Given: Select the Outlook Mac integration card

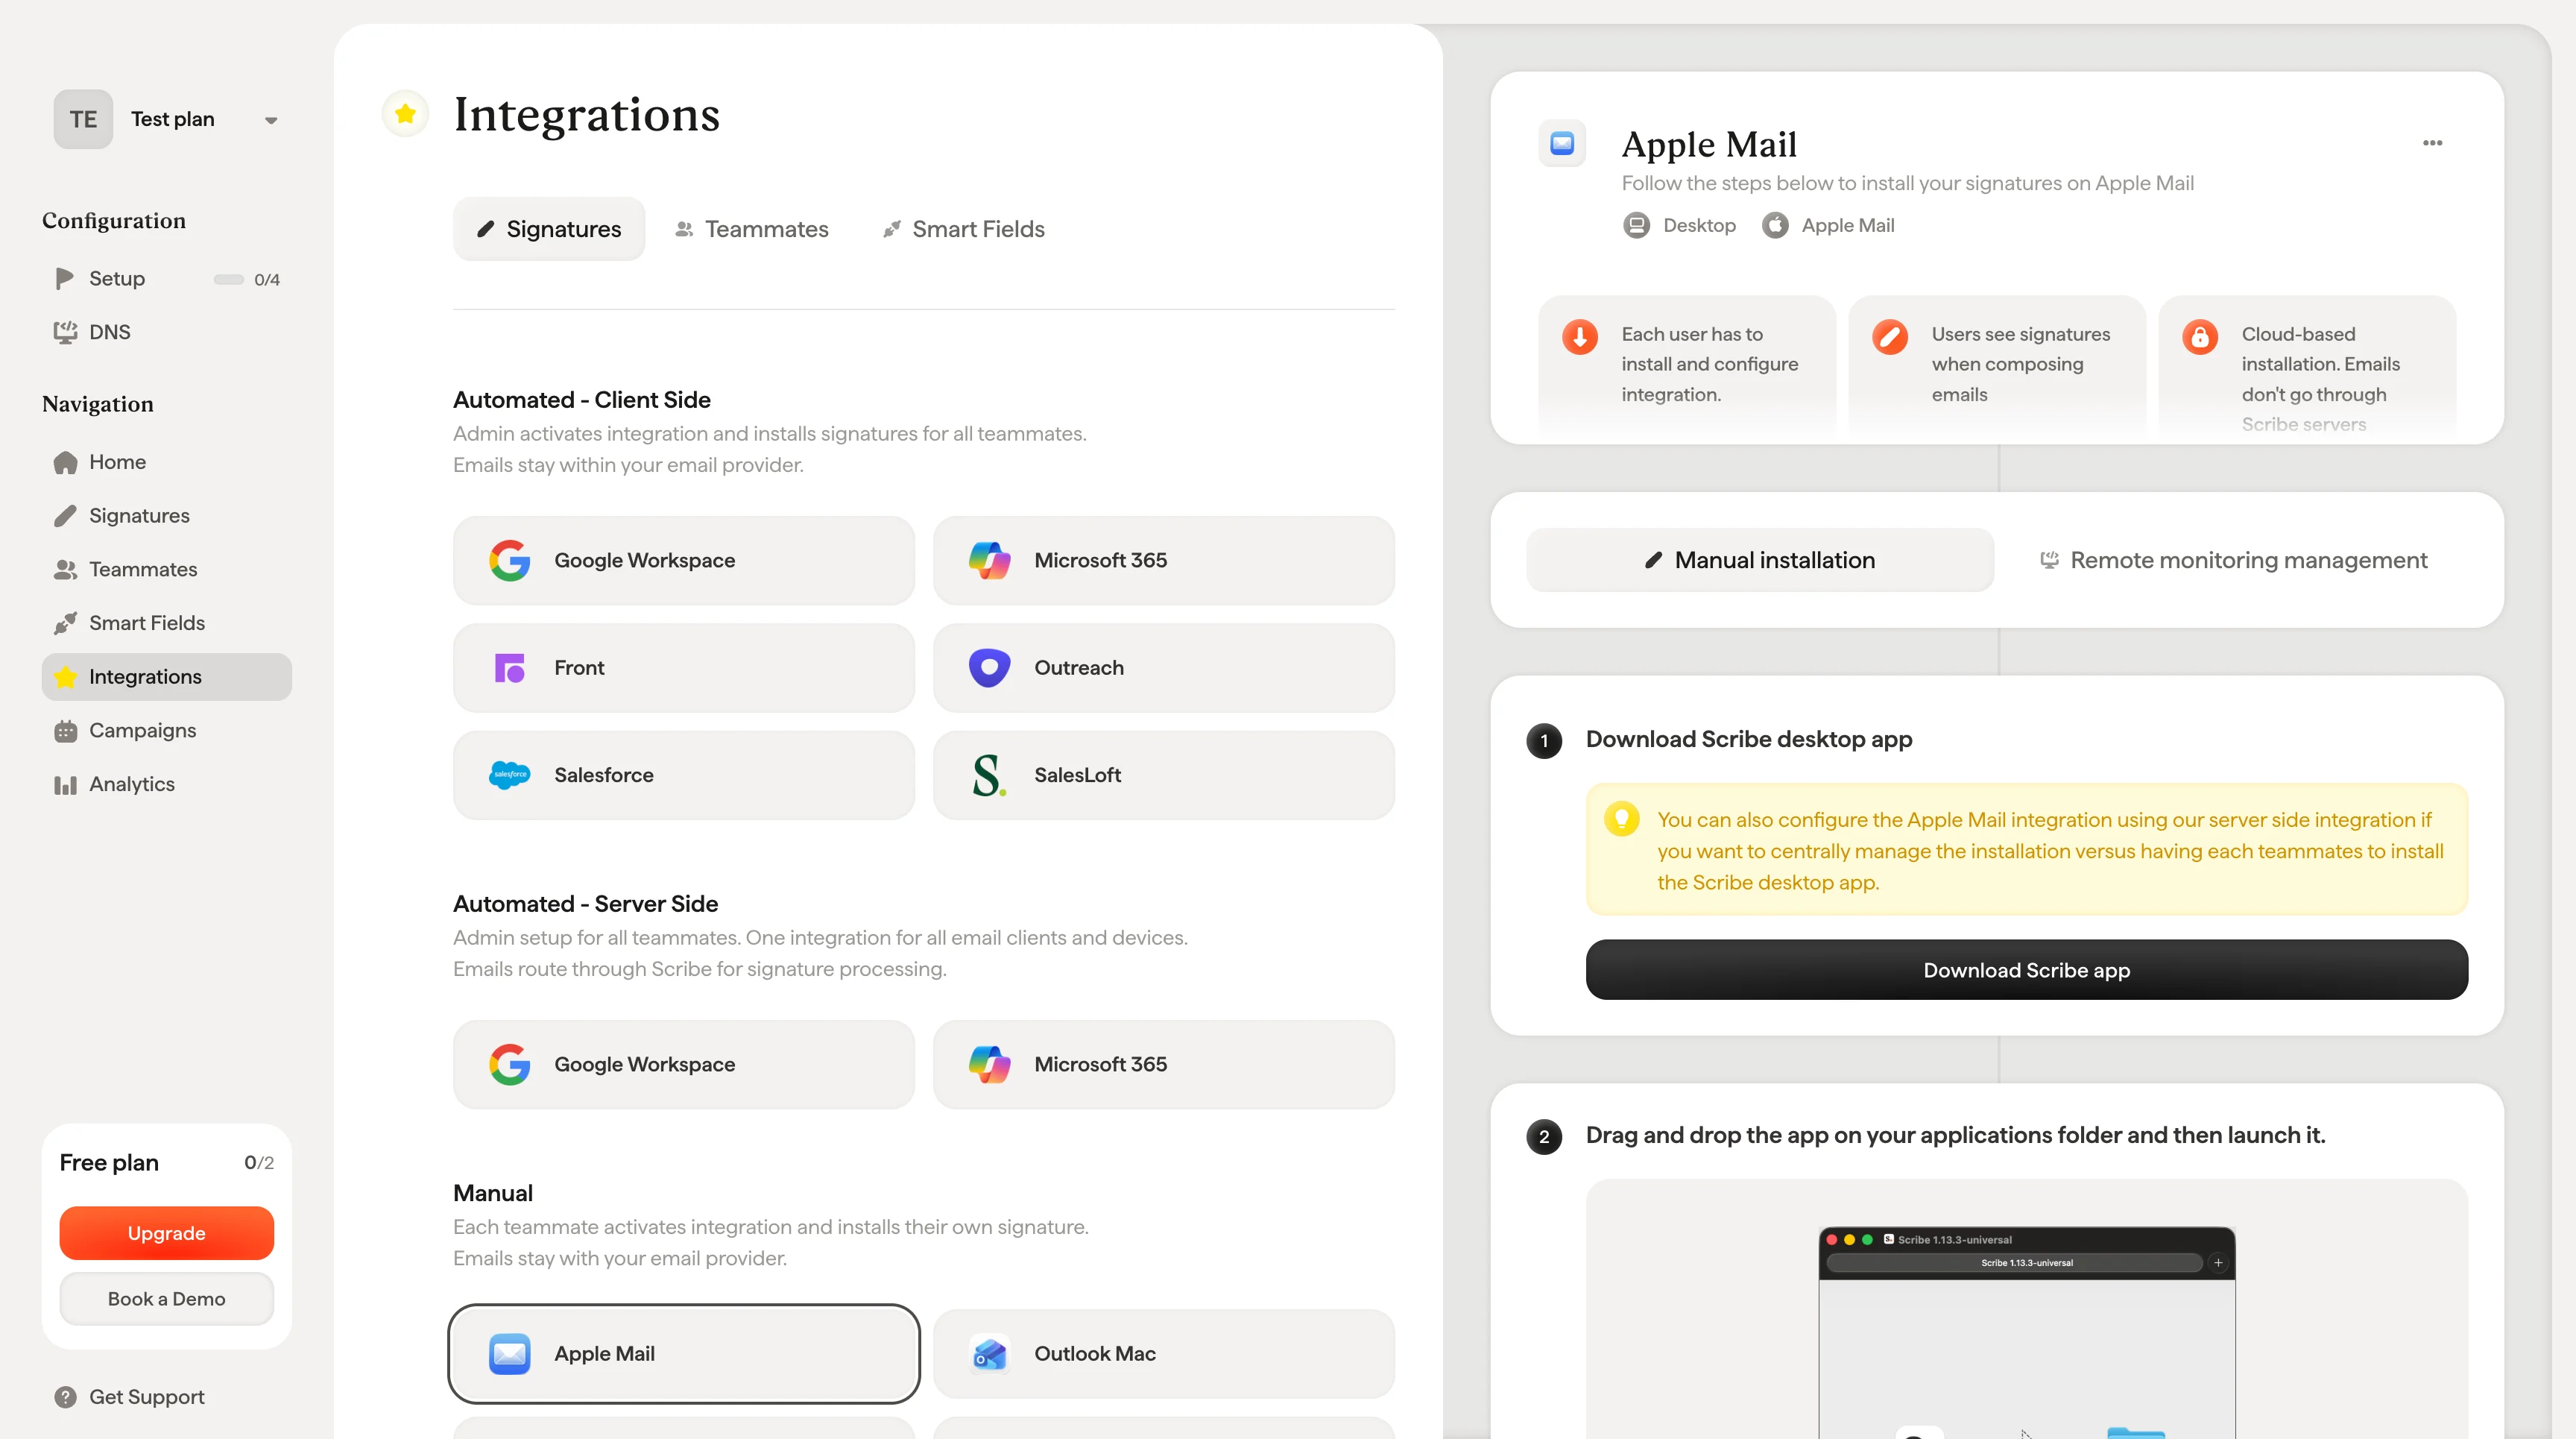Looking at the screenshot, I should pyautogui.click(x=1164, y=1354).
